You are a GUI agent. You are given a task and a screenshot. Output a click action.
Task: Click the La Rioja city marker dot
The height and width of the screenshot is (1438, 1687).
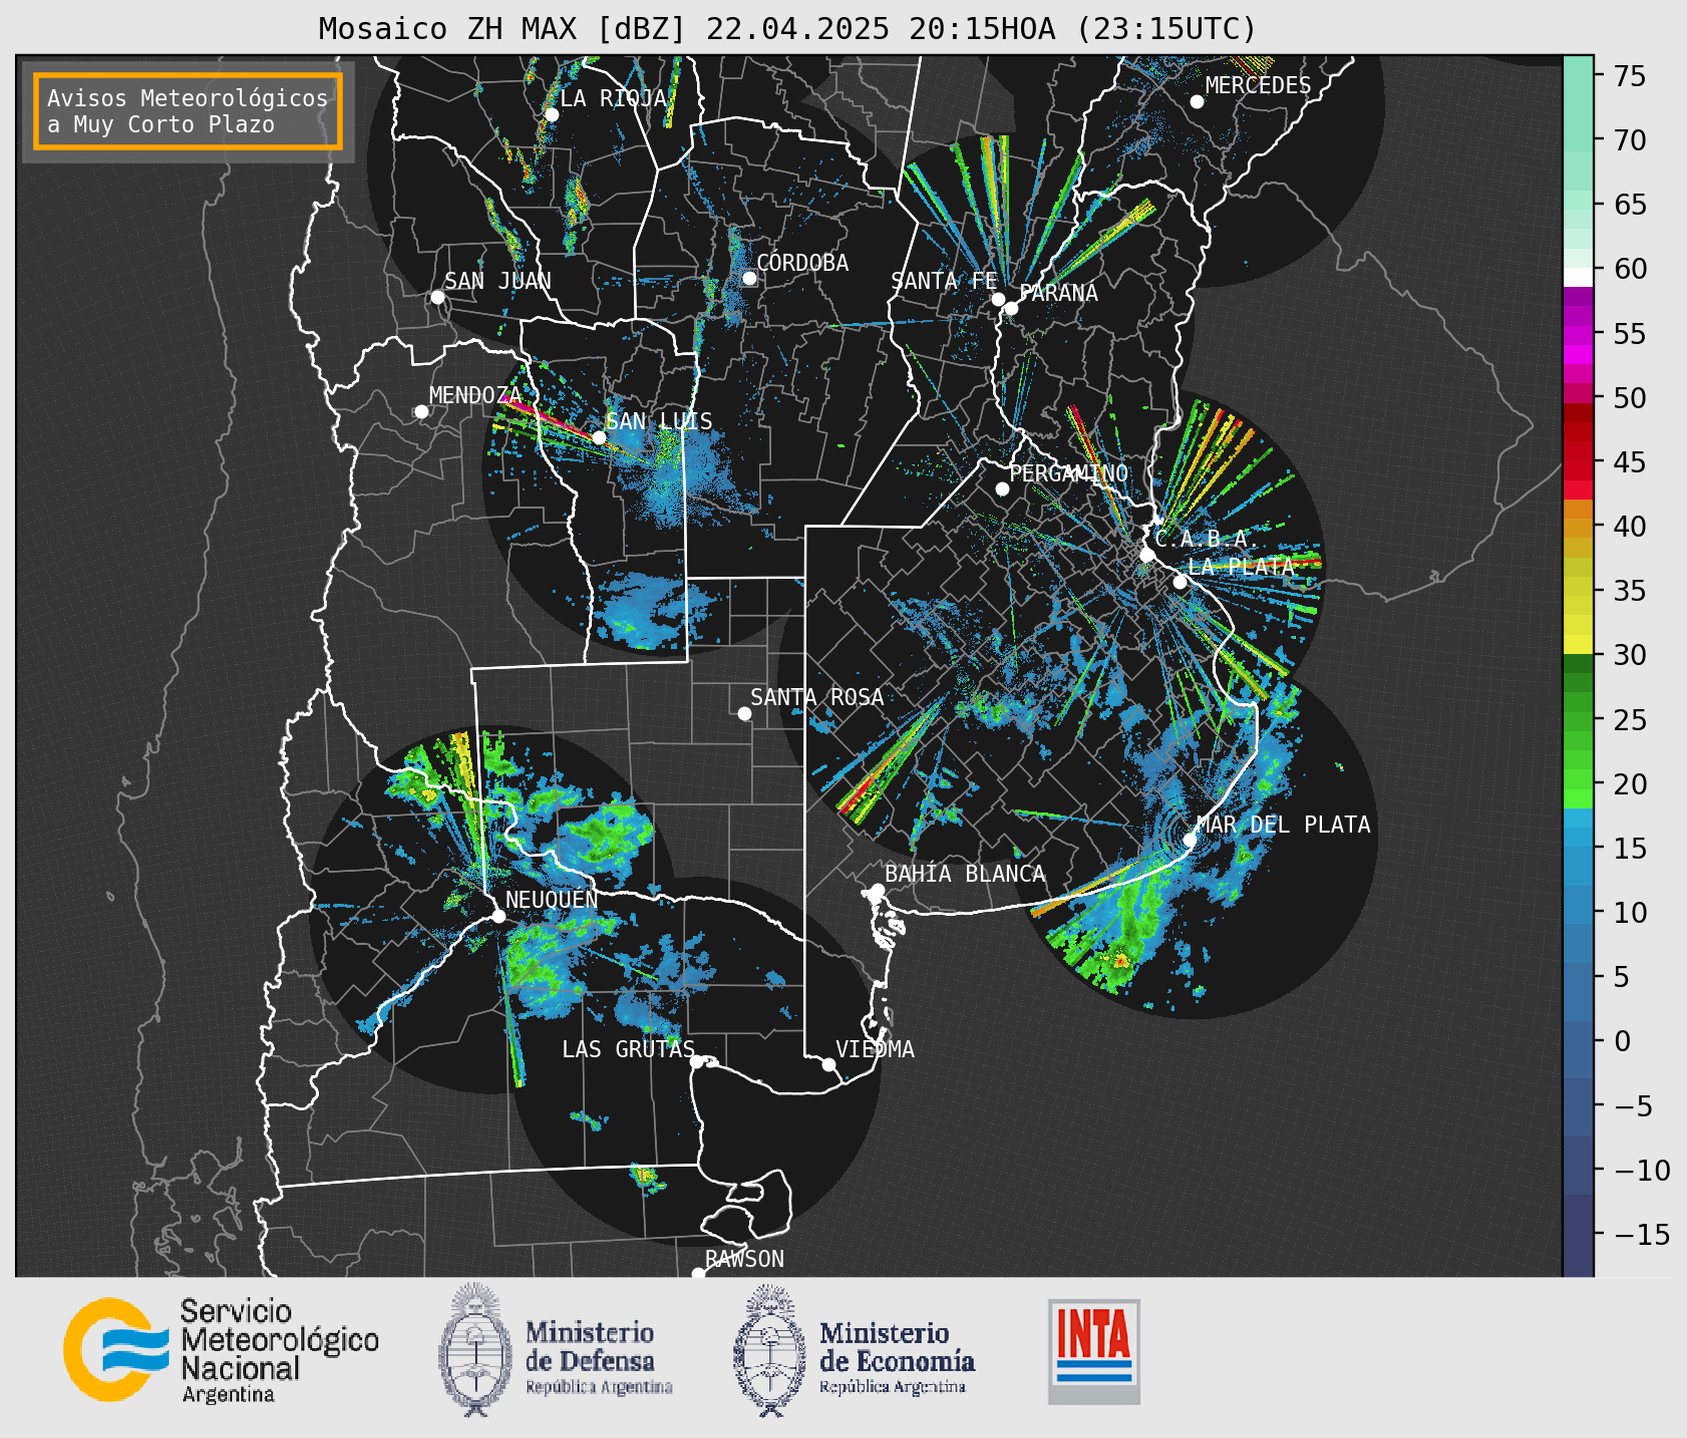click(551, 114)
